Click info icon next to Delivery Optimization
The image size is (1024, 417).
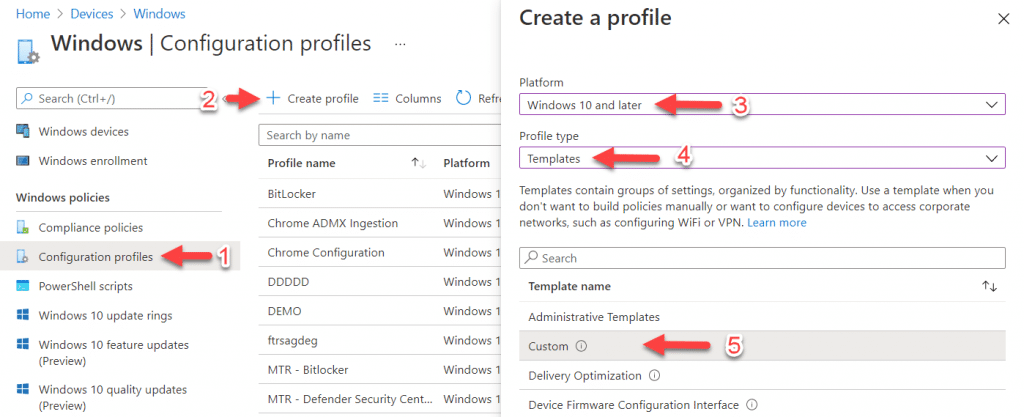point(654,376)
